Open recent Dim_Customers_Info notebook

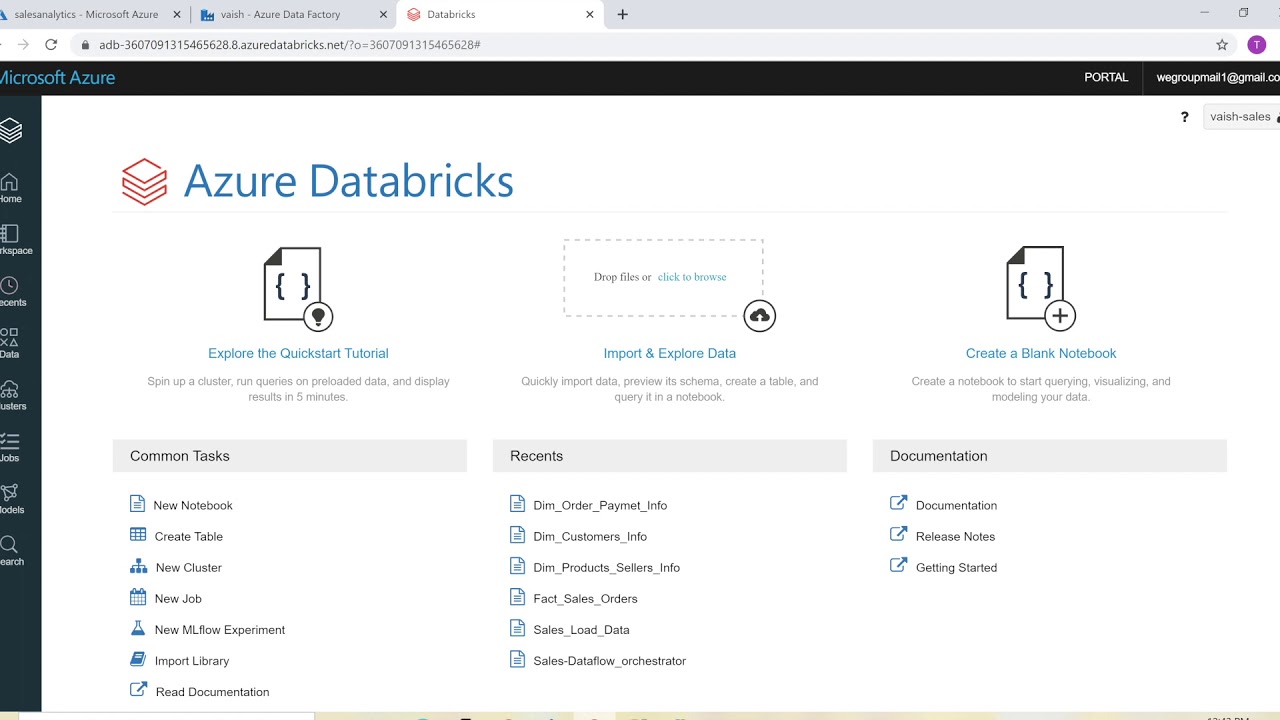coord(590,536)
